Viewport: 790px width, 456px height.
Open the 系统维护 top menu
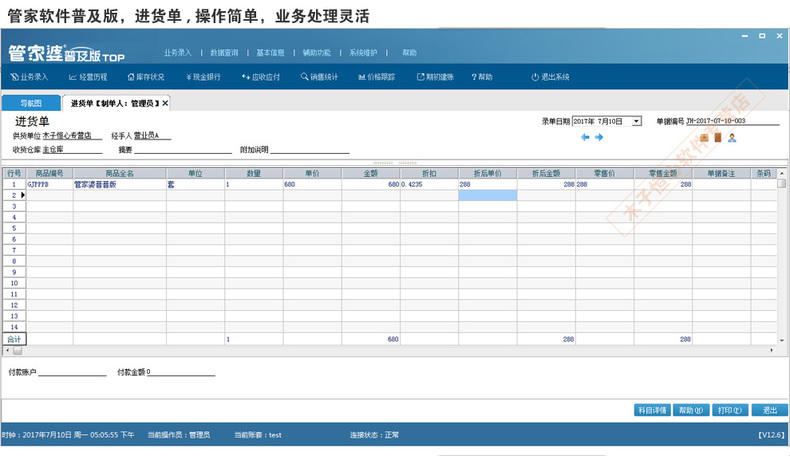[363, 52]
